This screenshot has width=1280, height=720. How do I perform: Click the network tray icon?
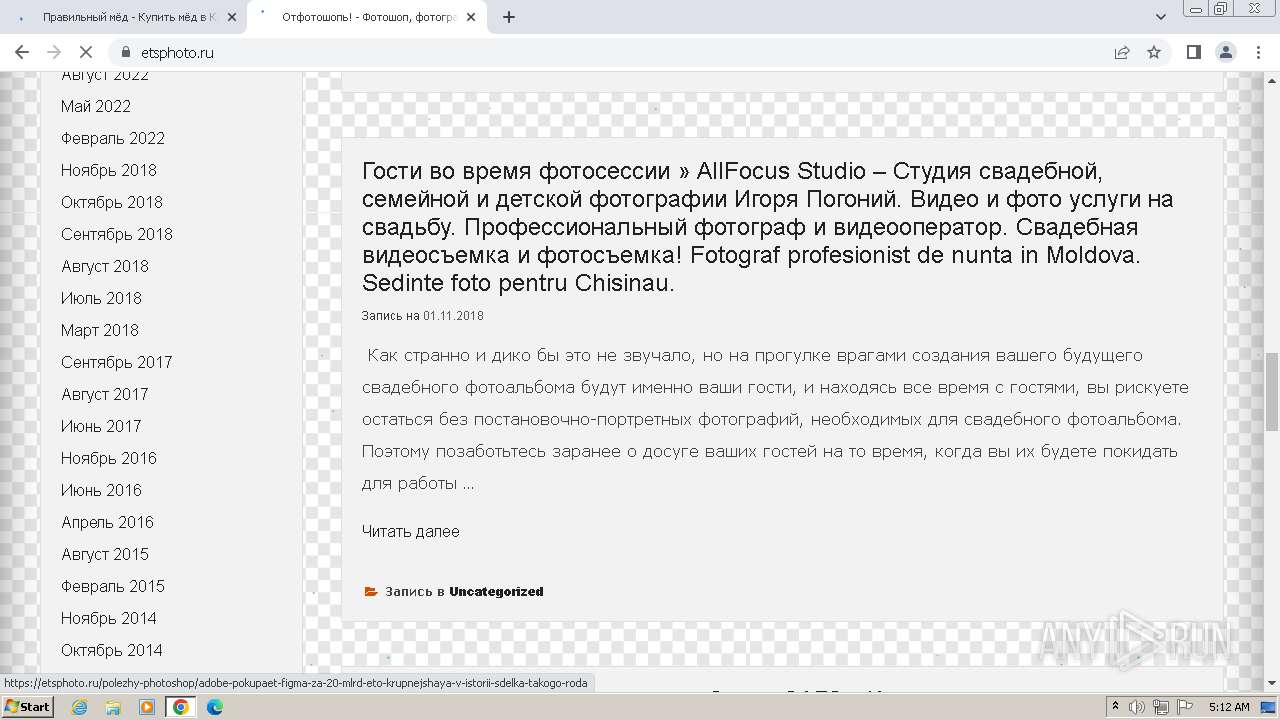pos(1161,707)
